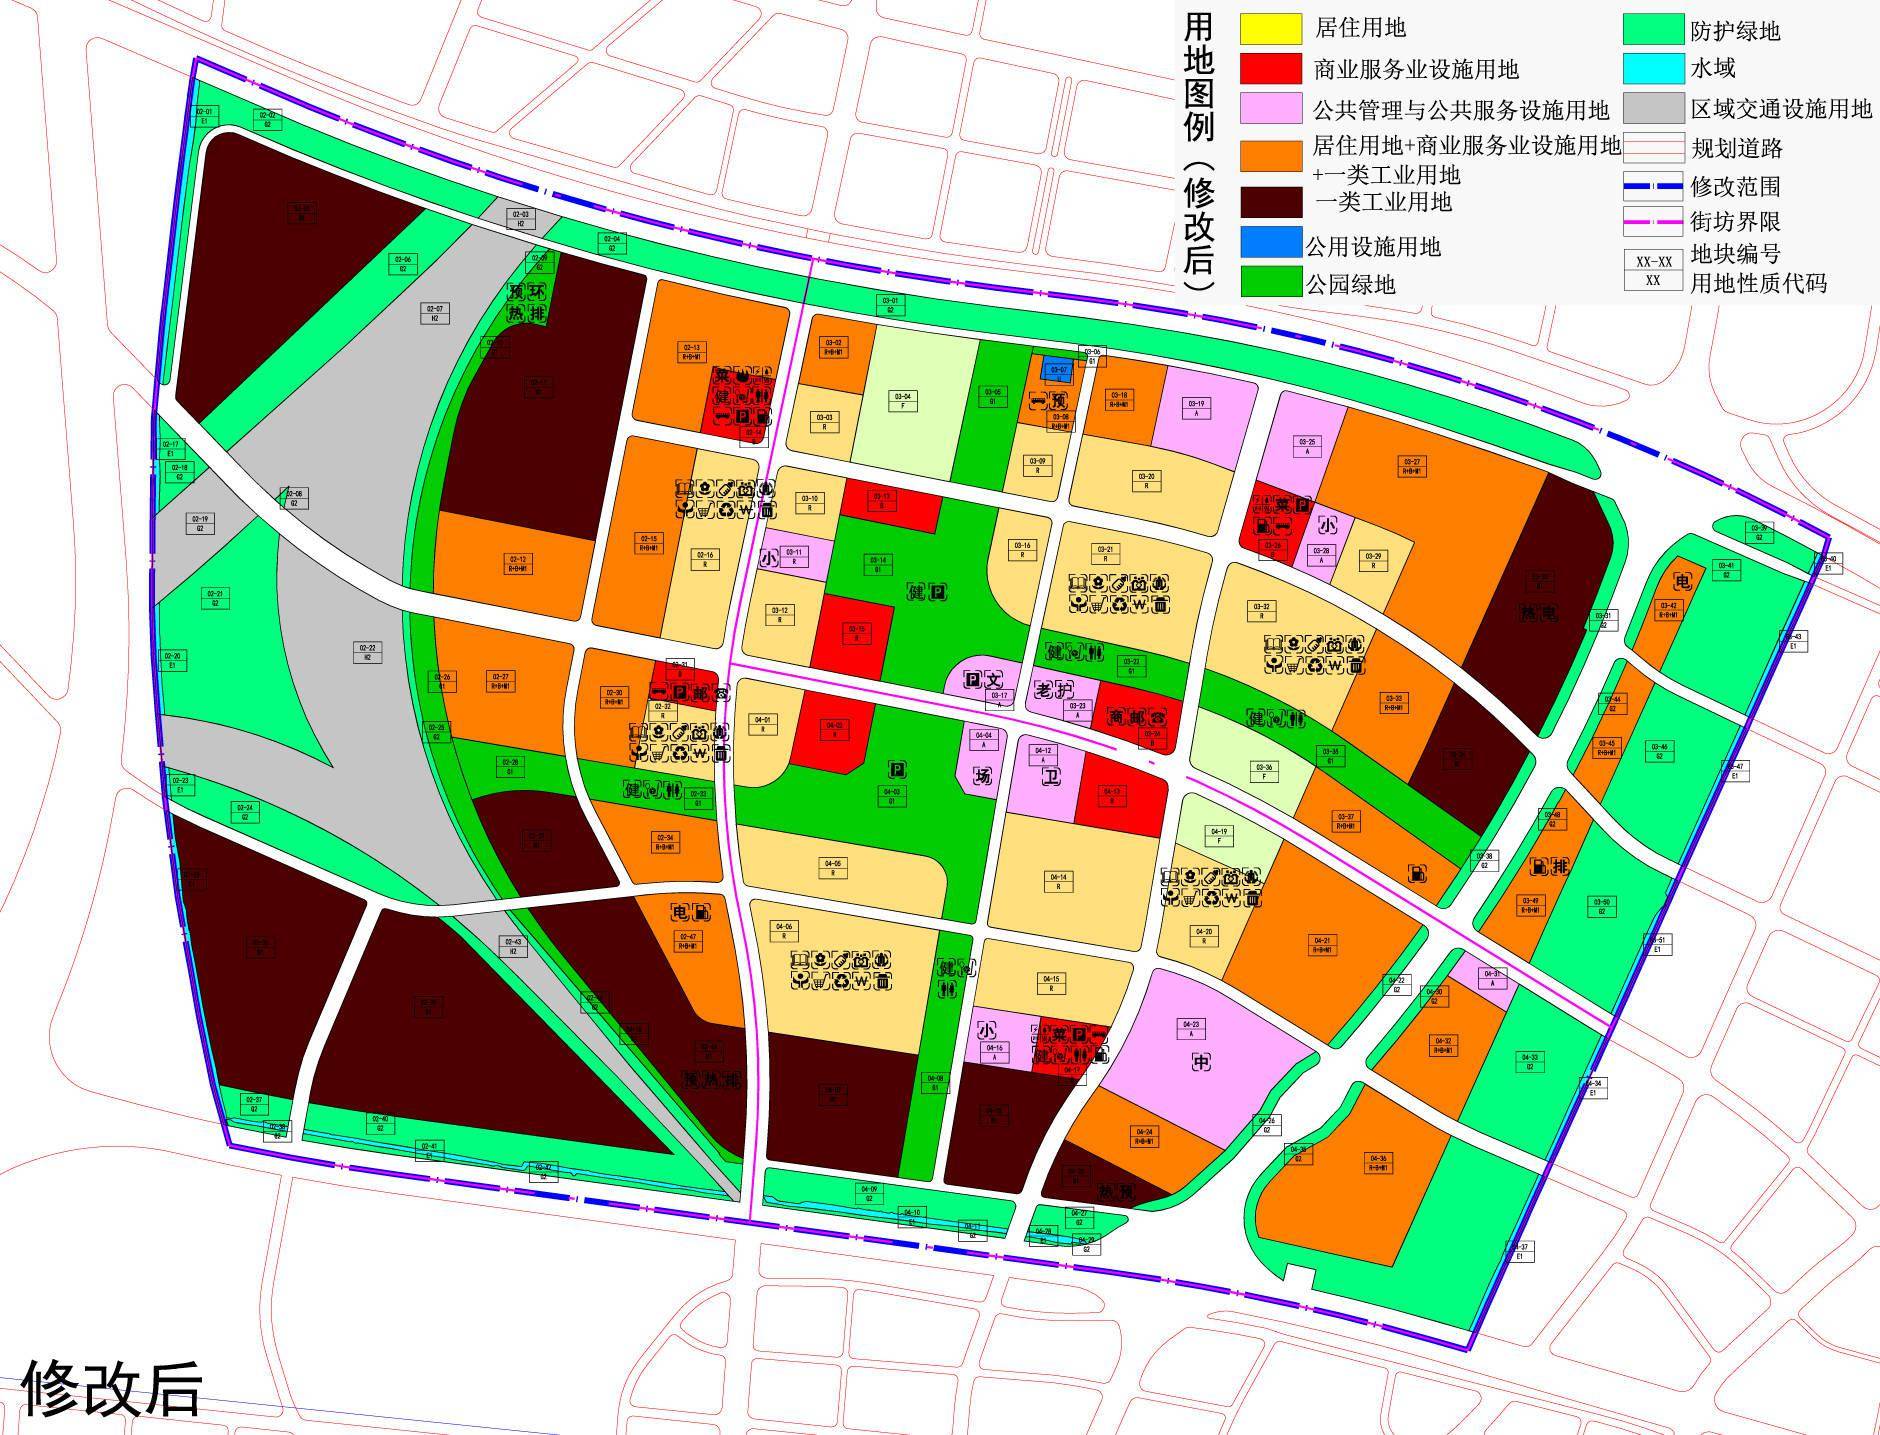The width and height of the screenshot is (1880, 1435).
Task: Click the telephone icon above parcel 03-24
Action: coord(1159,716)
